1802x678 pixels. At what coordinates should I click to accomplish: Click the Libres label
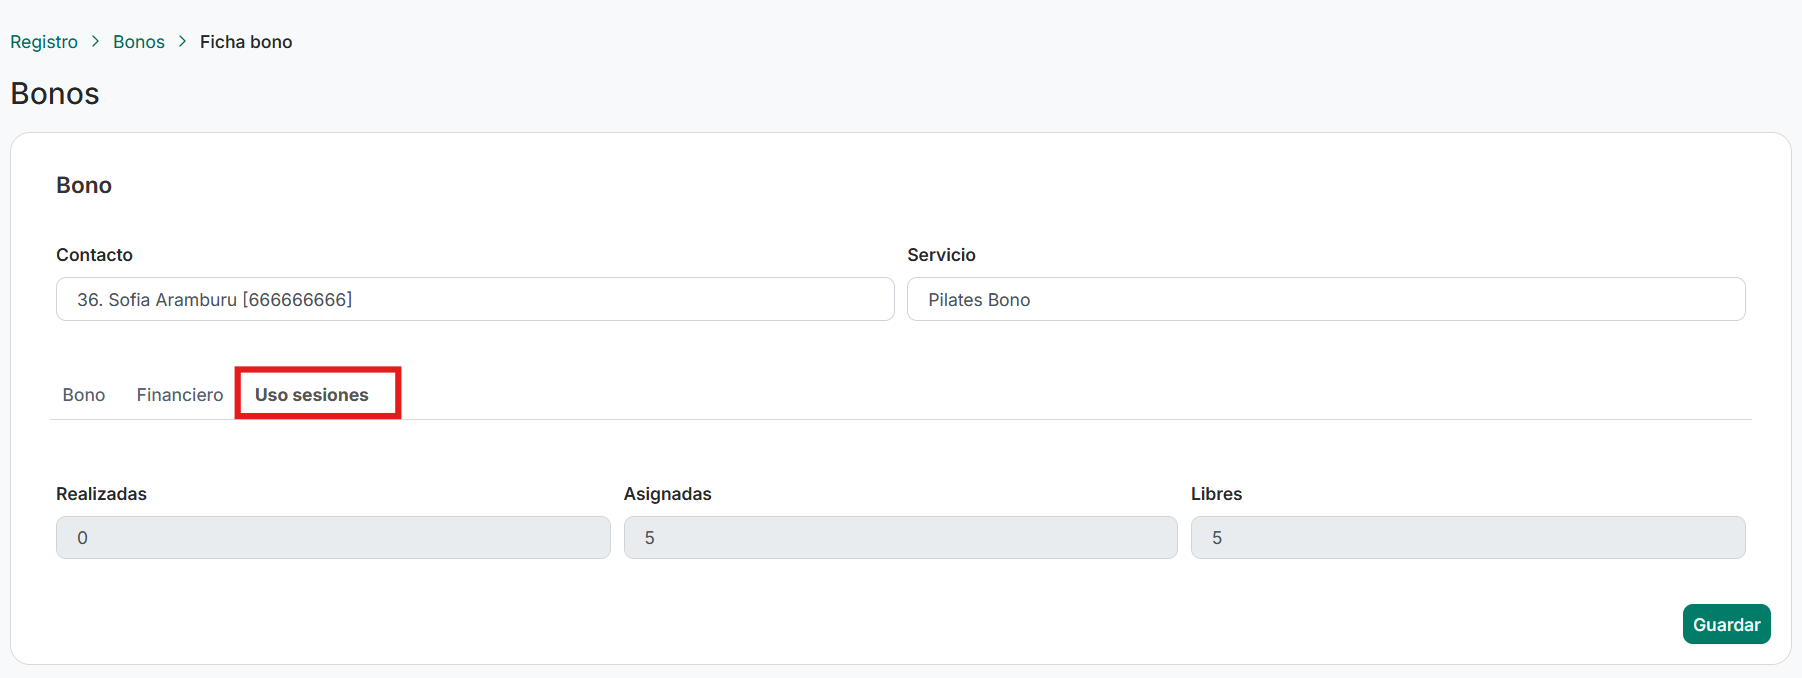pos(1216,494)
